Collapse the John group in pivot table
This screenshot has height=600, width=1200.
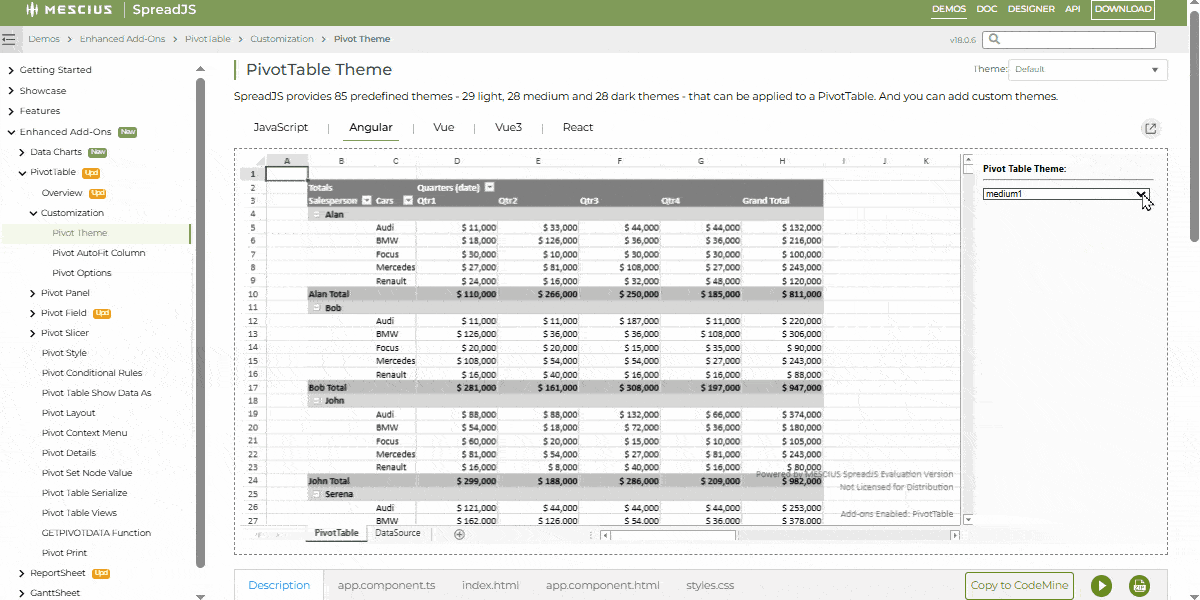316,401
